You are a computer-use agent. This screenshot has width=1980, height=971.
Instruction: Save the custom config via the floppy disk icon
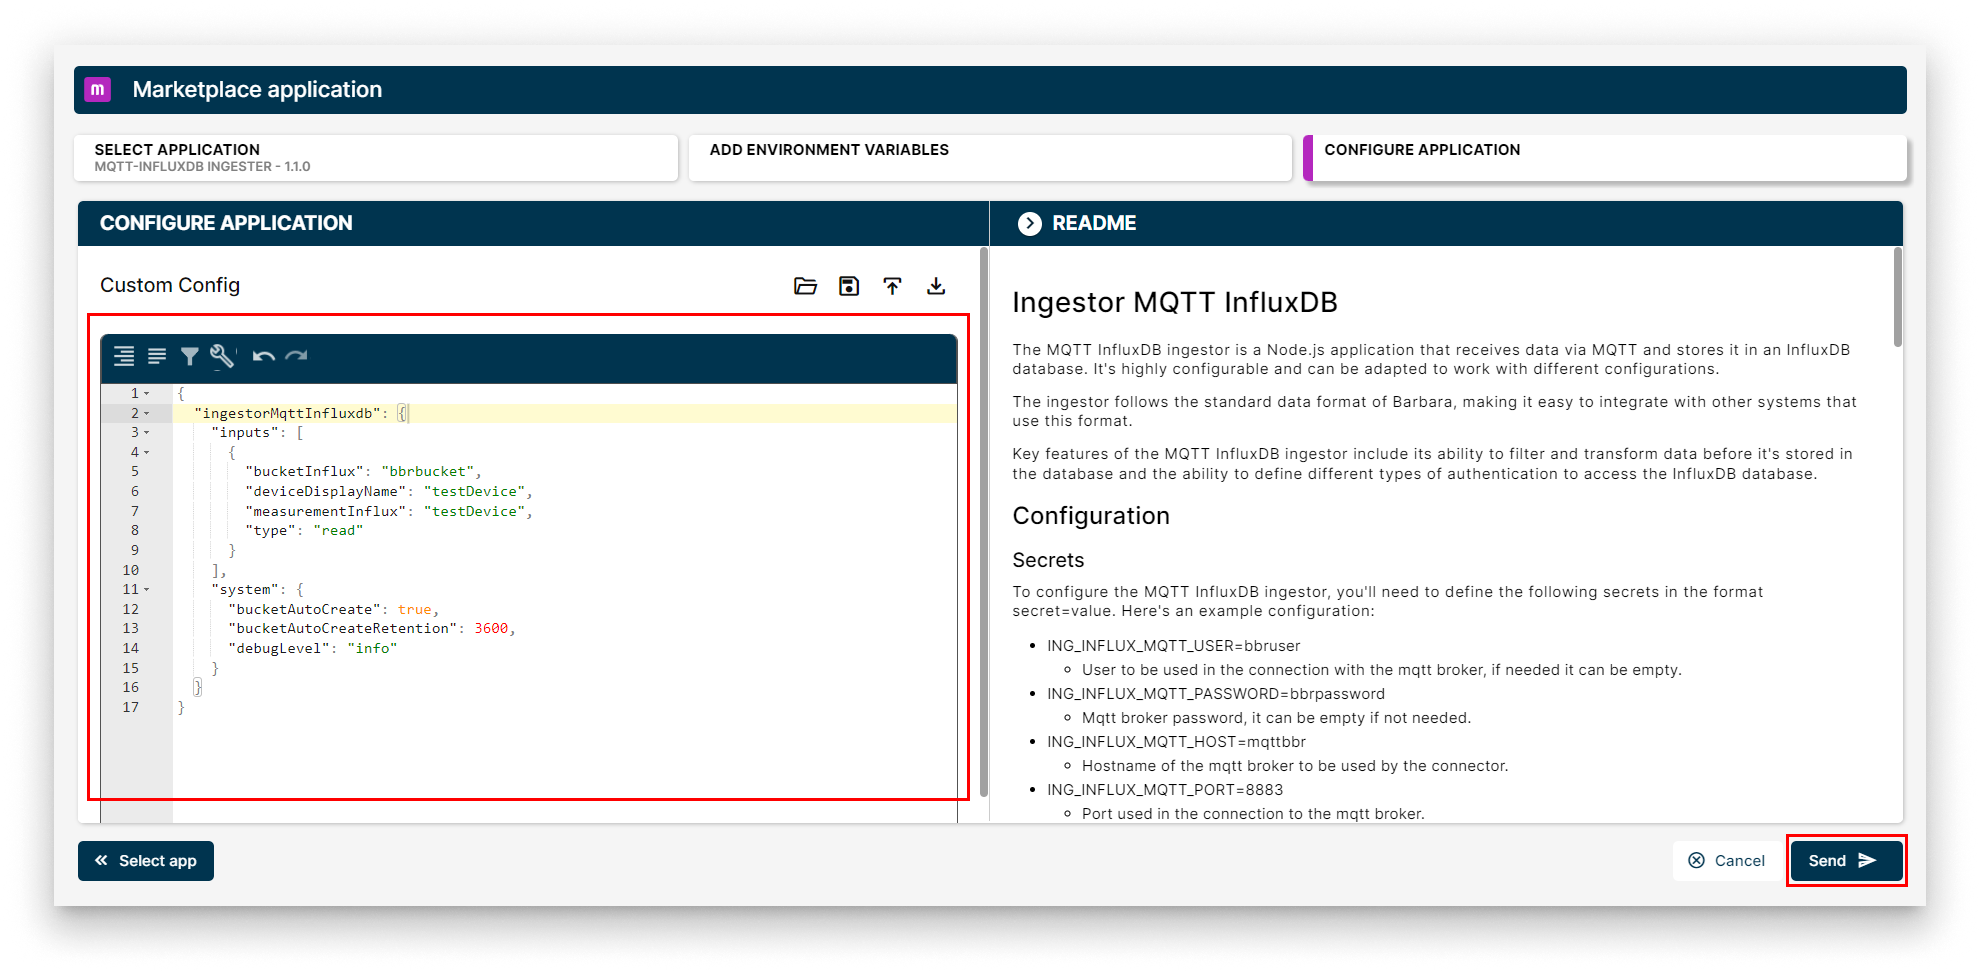coord(849,285)
